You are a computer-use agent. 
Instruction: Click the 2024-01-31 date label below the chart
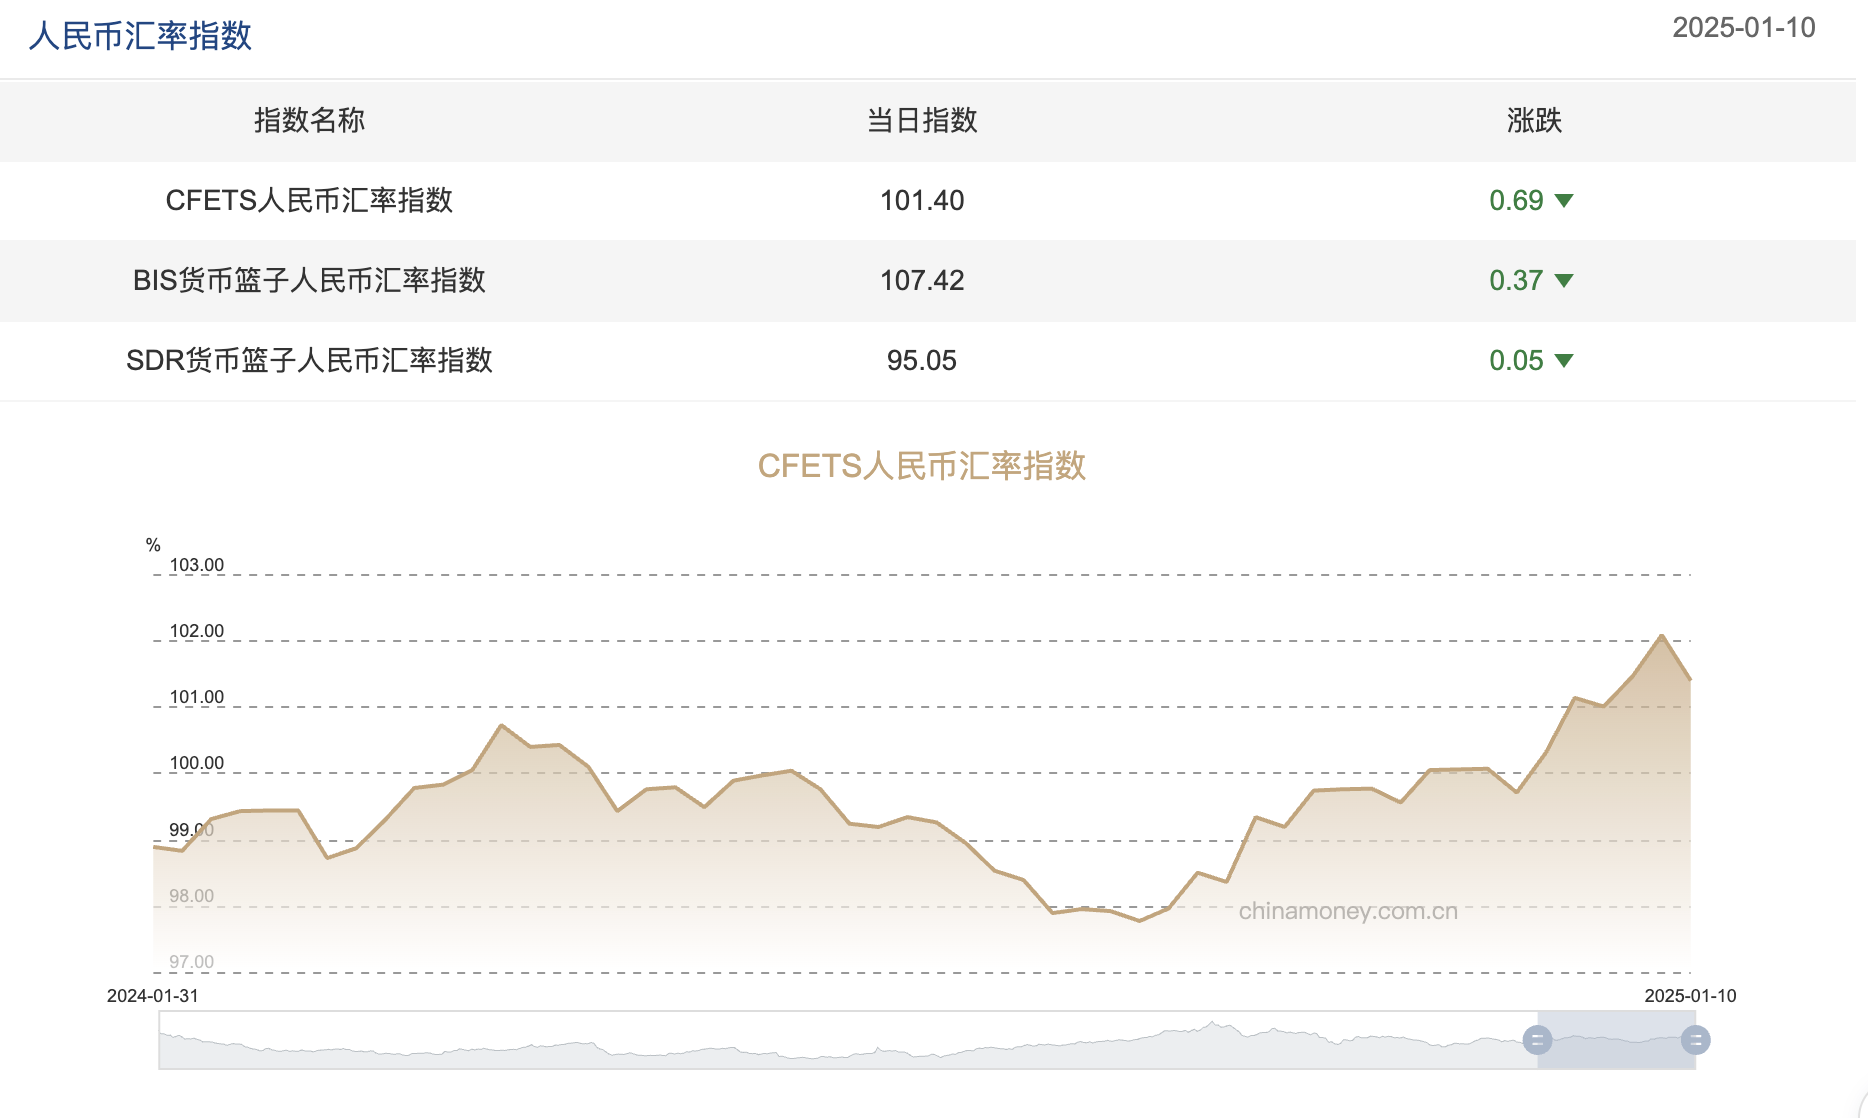pyautogui.click(x=151, y=995)
